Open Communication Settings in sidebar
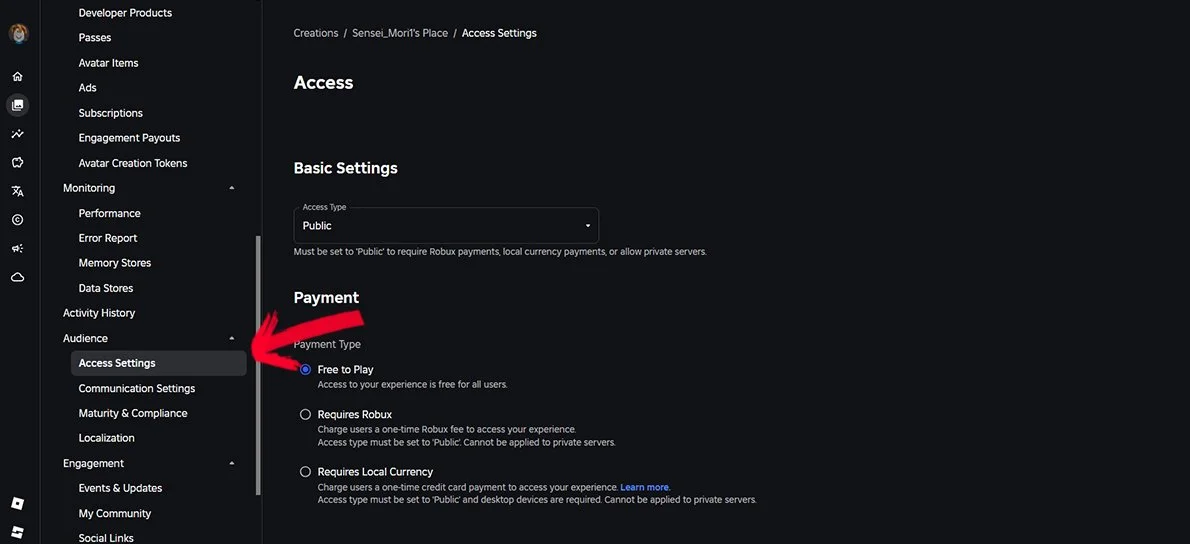 [137, 388]
